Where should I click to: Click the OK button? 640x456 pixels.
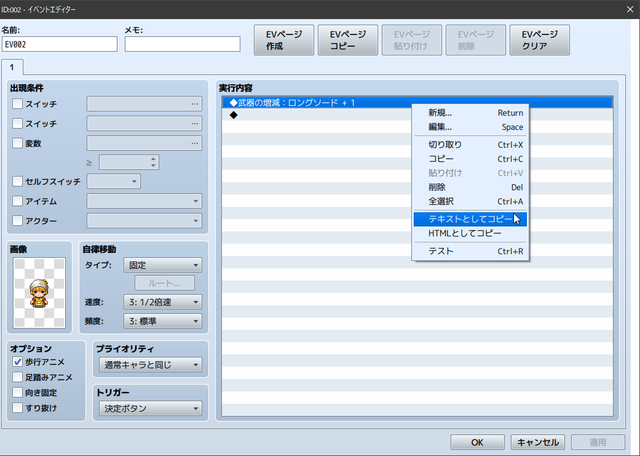477,442
